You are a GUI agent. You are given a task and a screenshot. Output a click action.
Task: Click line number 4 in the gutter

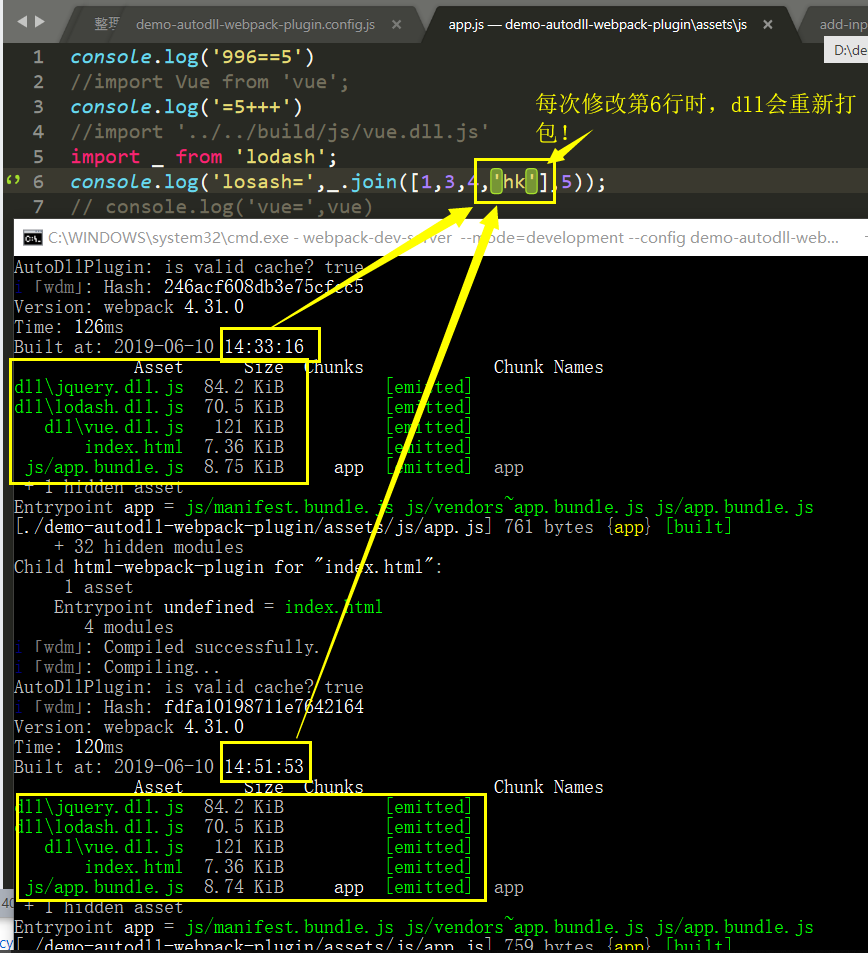click(38, 132)
